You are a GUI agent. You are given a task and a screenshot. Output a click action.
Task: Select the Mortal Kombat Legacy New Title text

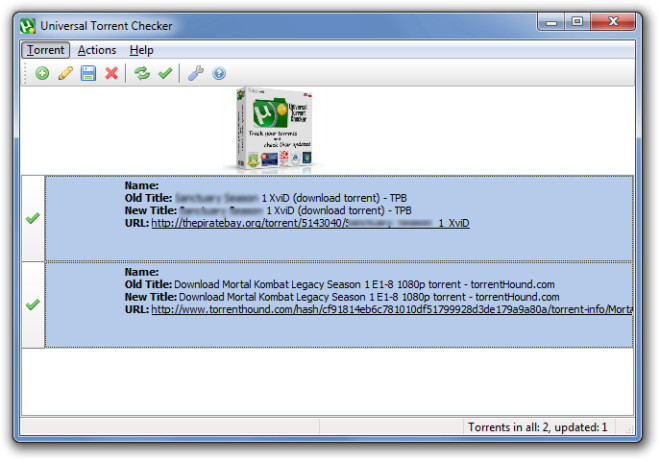click(369, 297)
